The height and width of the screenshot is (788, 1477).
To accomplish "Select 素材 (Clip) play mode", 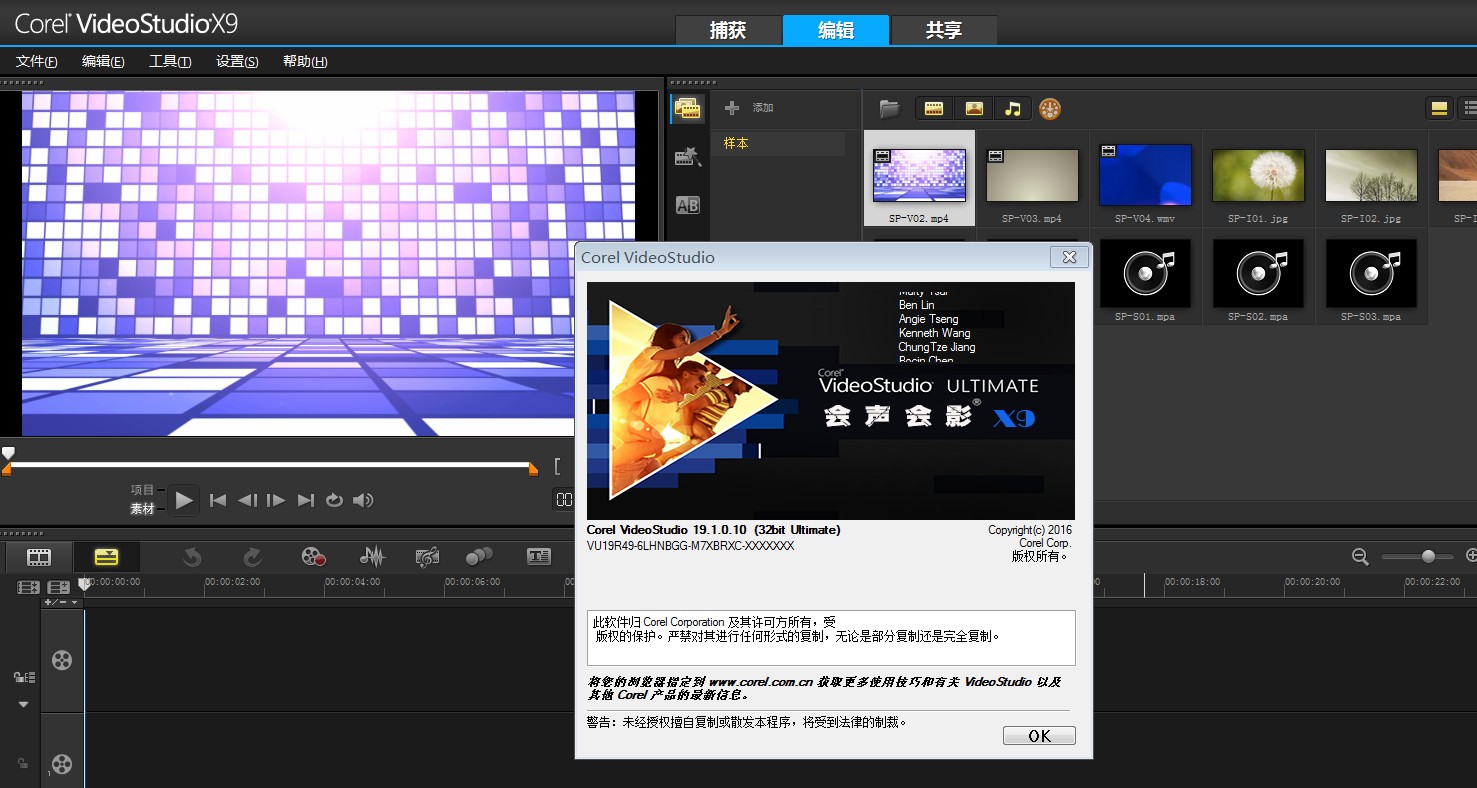I will tap(142, 509).
